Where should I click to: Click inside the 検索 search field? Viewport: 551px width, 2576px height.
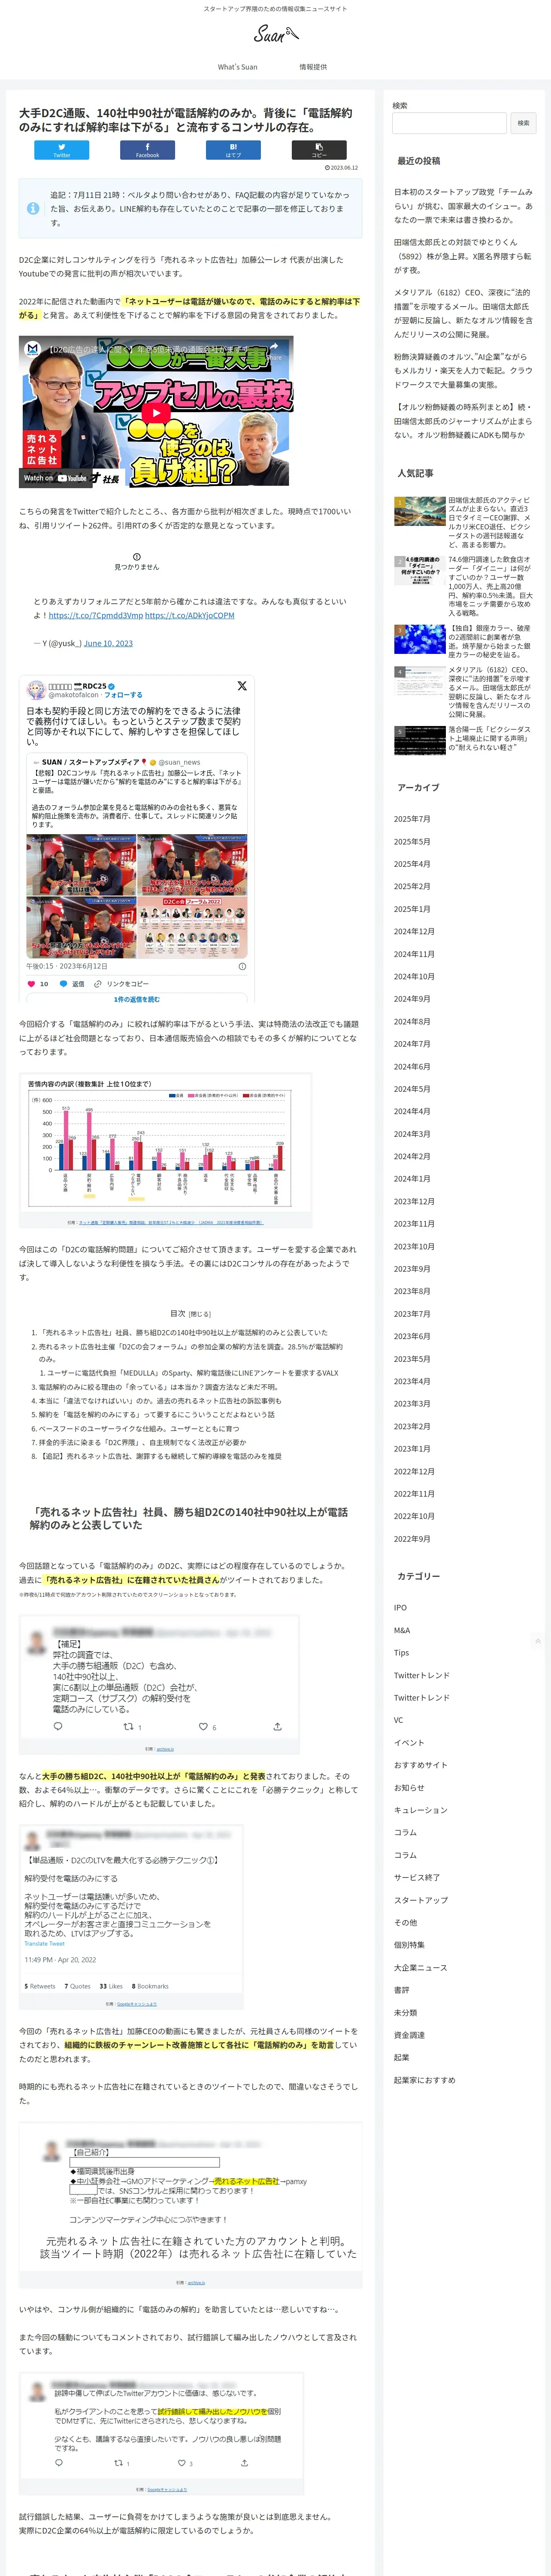click(449, 123)
